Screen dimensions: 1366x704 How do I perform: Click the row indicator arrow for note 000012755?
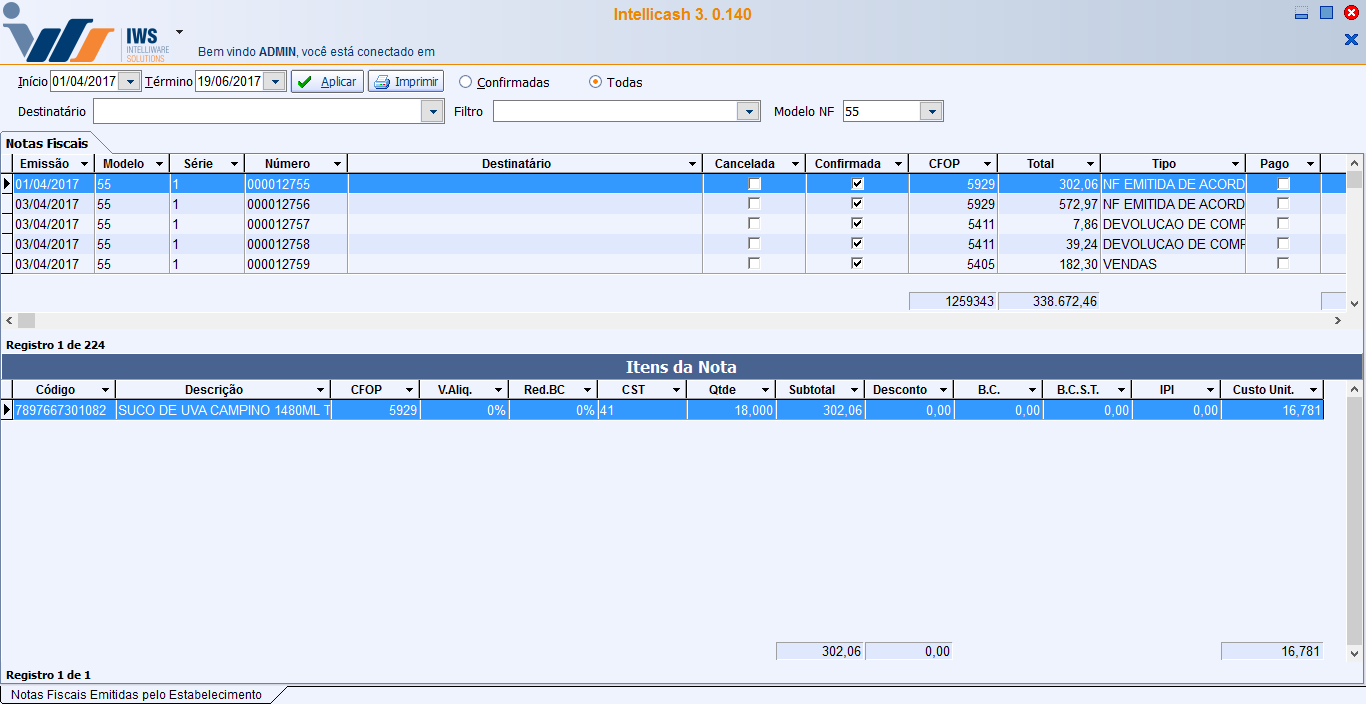point(6,184)
